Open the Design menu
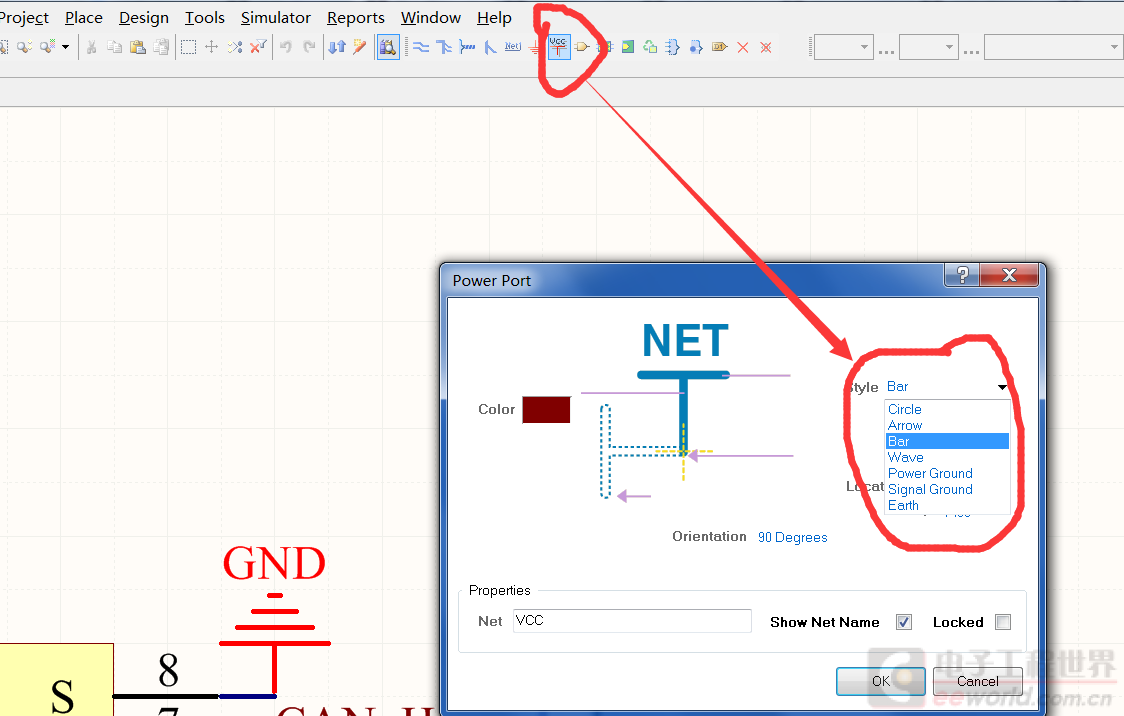Viewport: 1124px width, 716px height. tap(144, 17)
